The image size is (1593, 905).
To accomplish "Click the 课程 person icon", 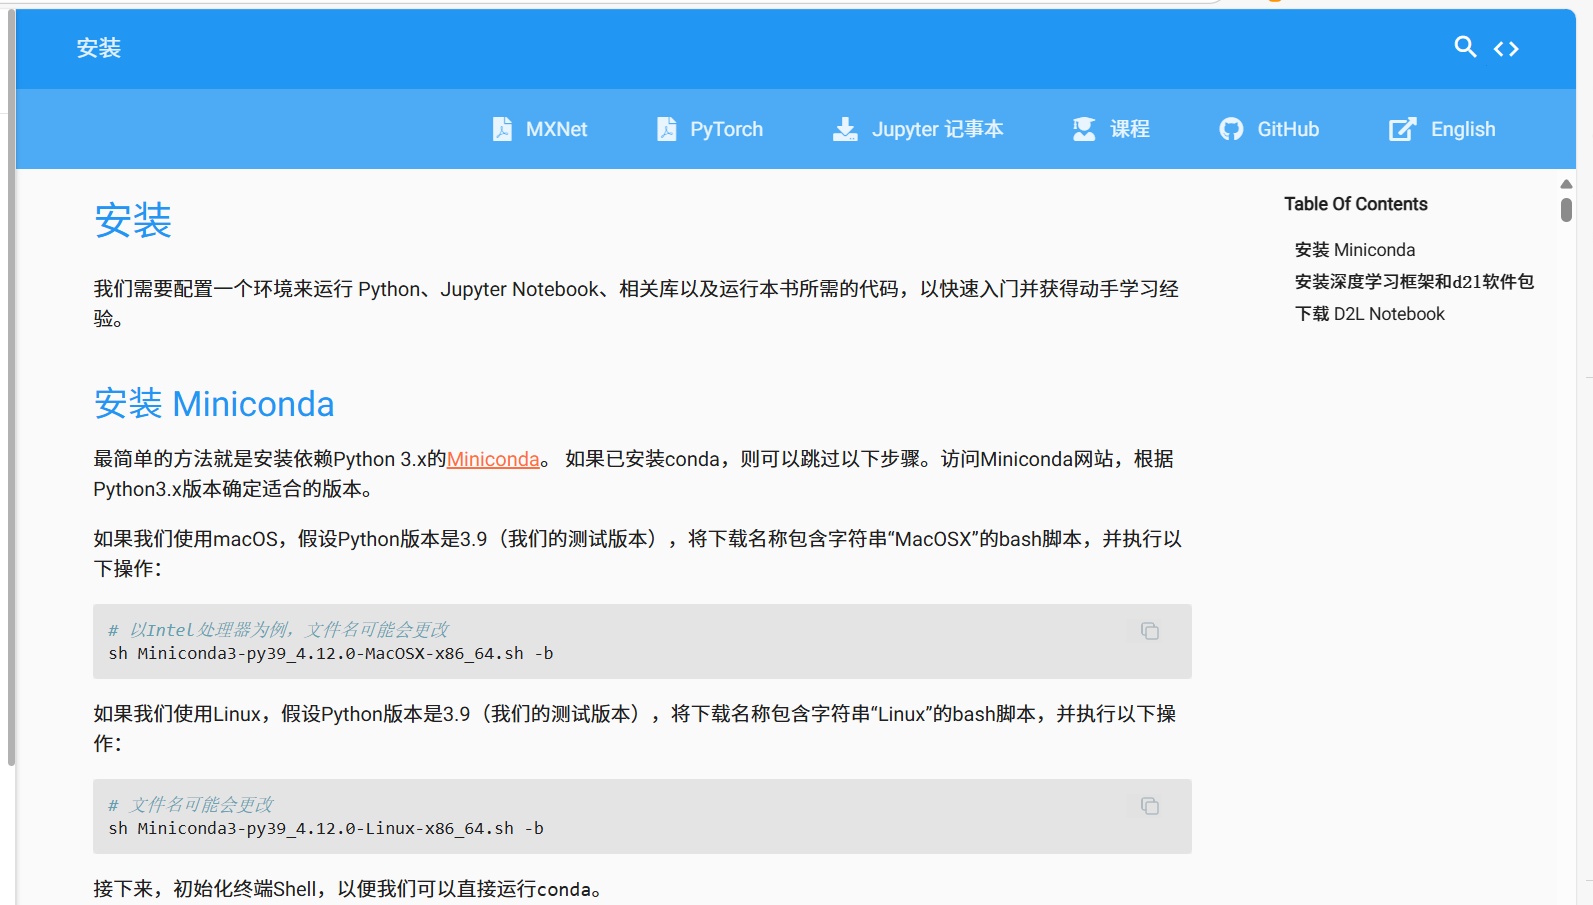I will click(1084, 129).
